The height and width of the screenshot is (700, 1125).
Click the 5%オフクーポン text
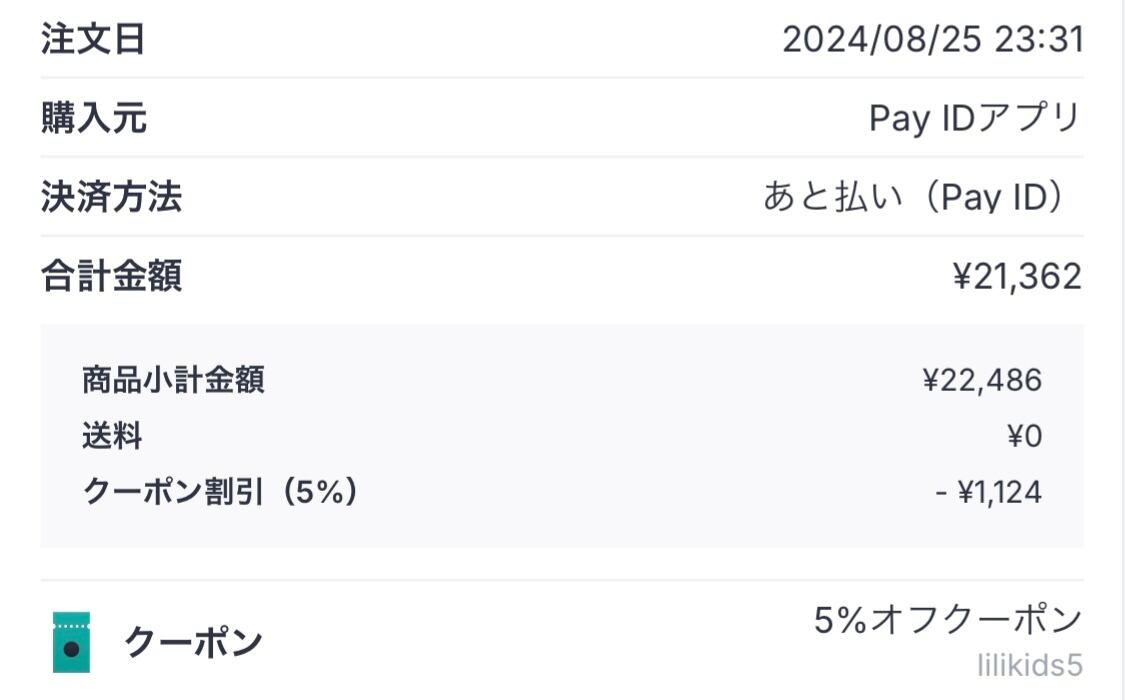[947, 620]
